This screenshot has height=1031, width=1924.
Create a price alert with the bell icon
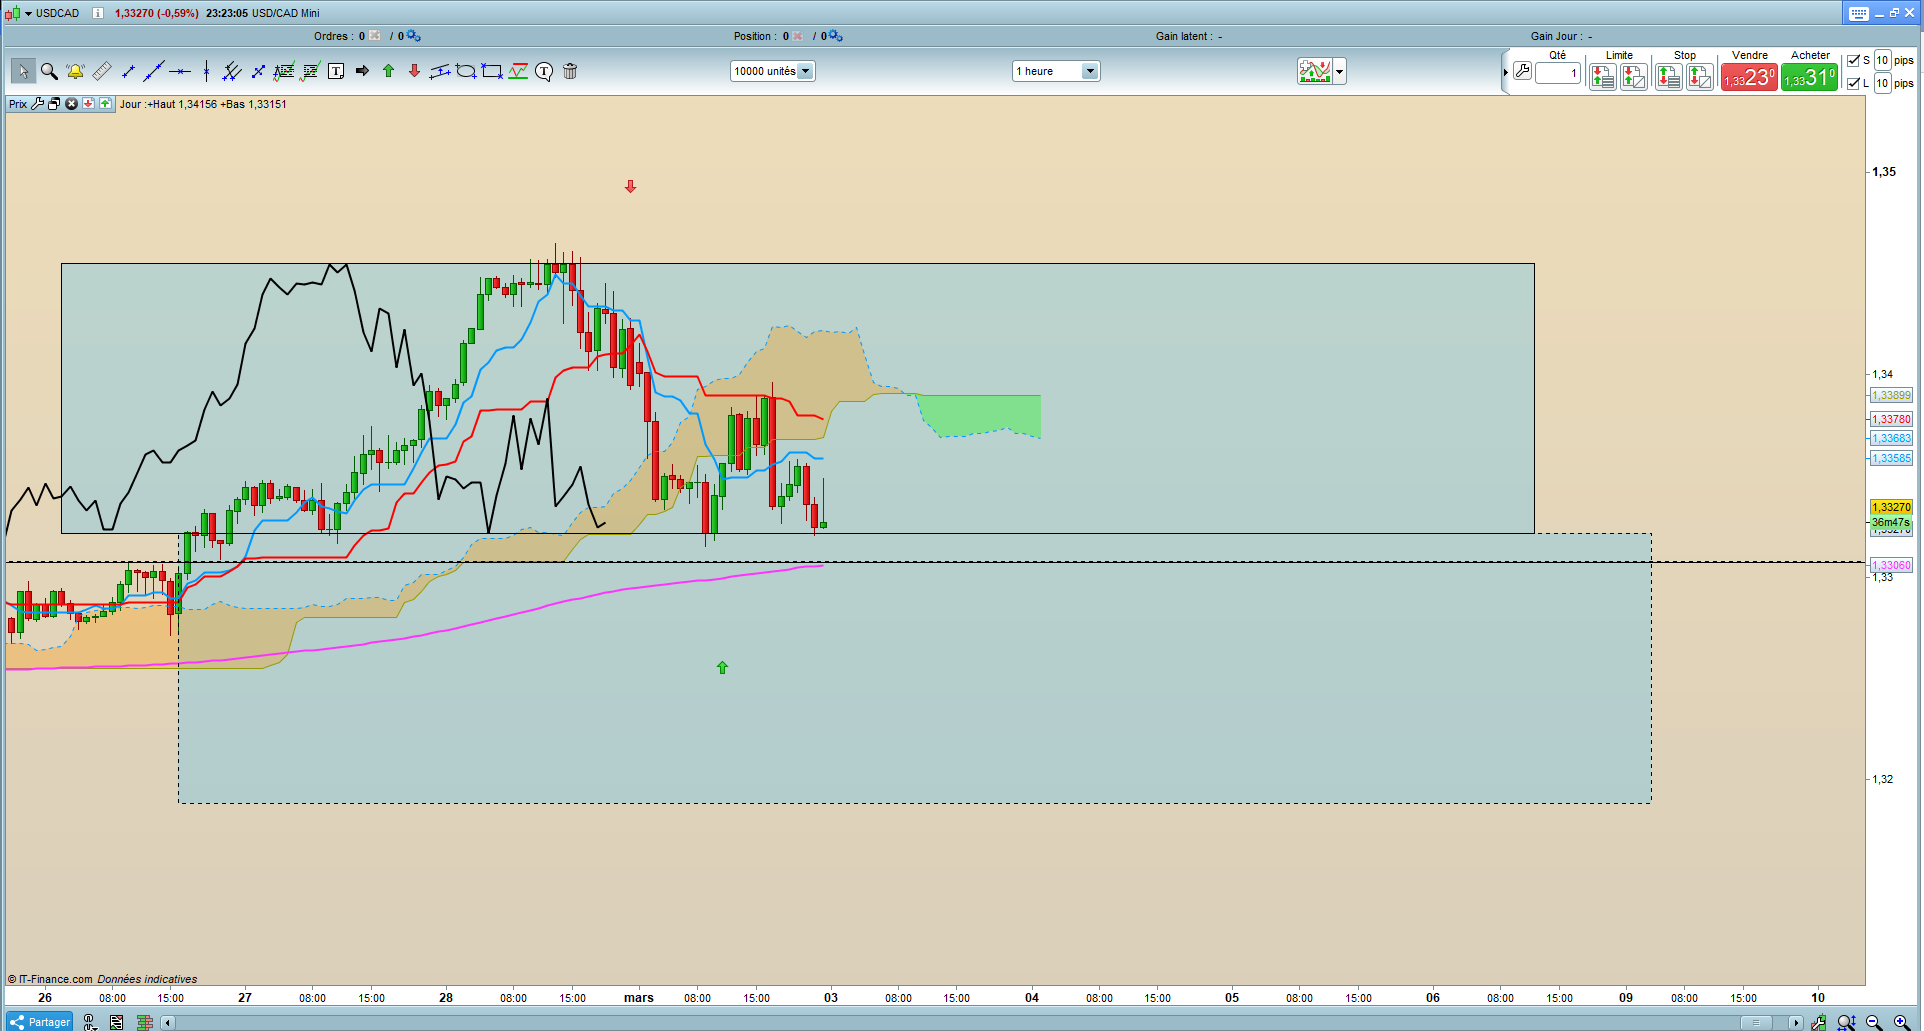pos(75,71)
